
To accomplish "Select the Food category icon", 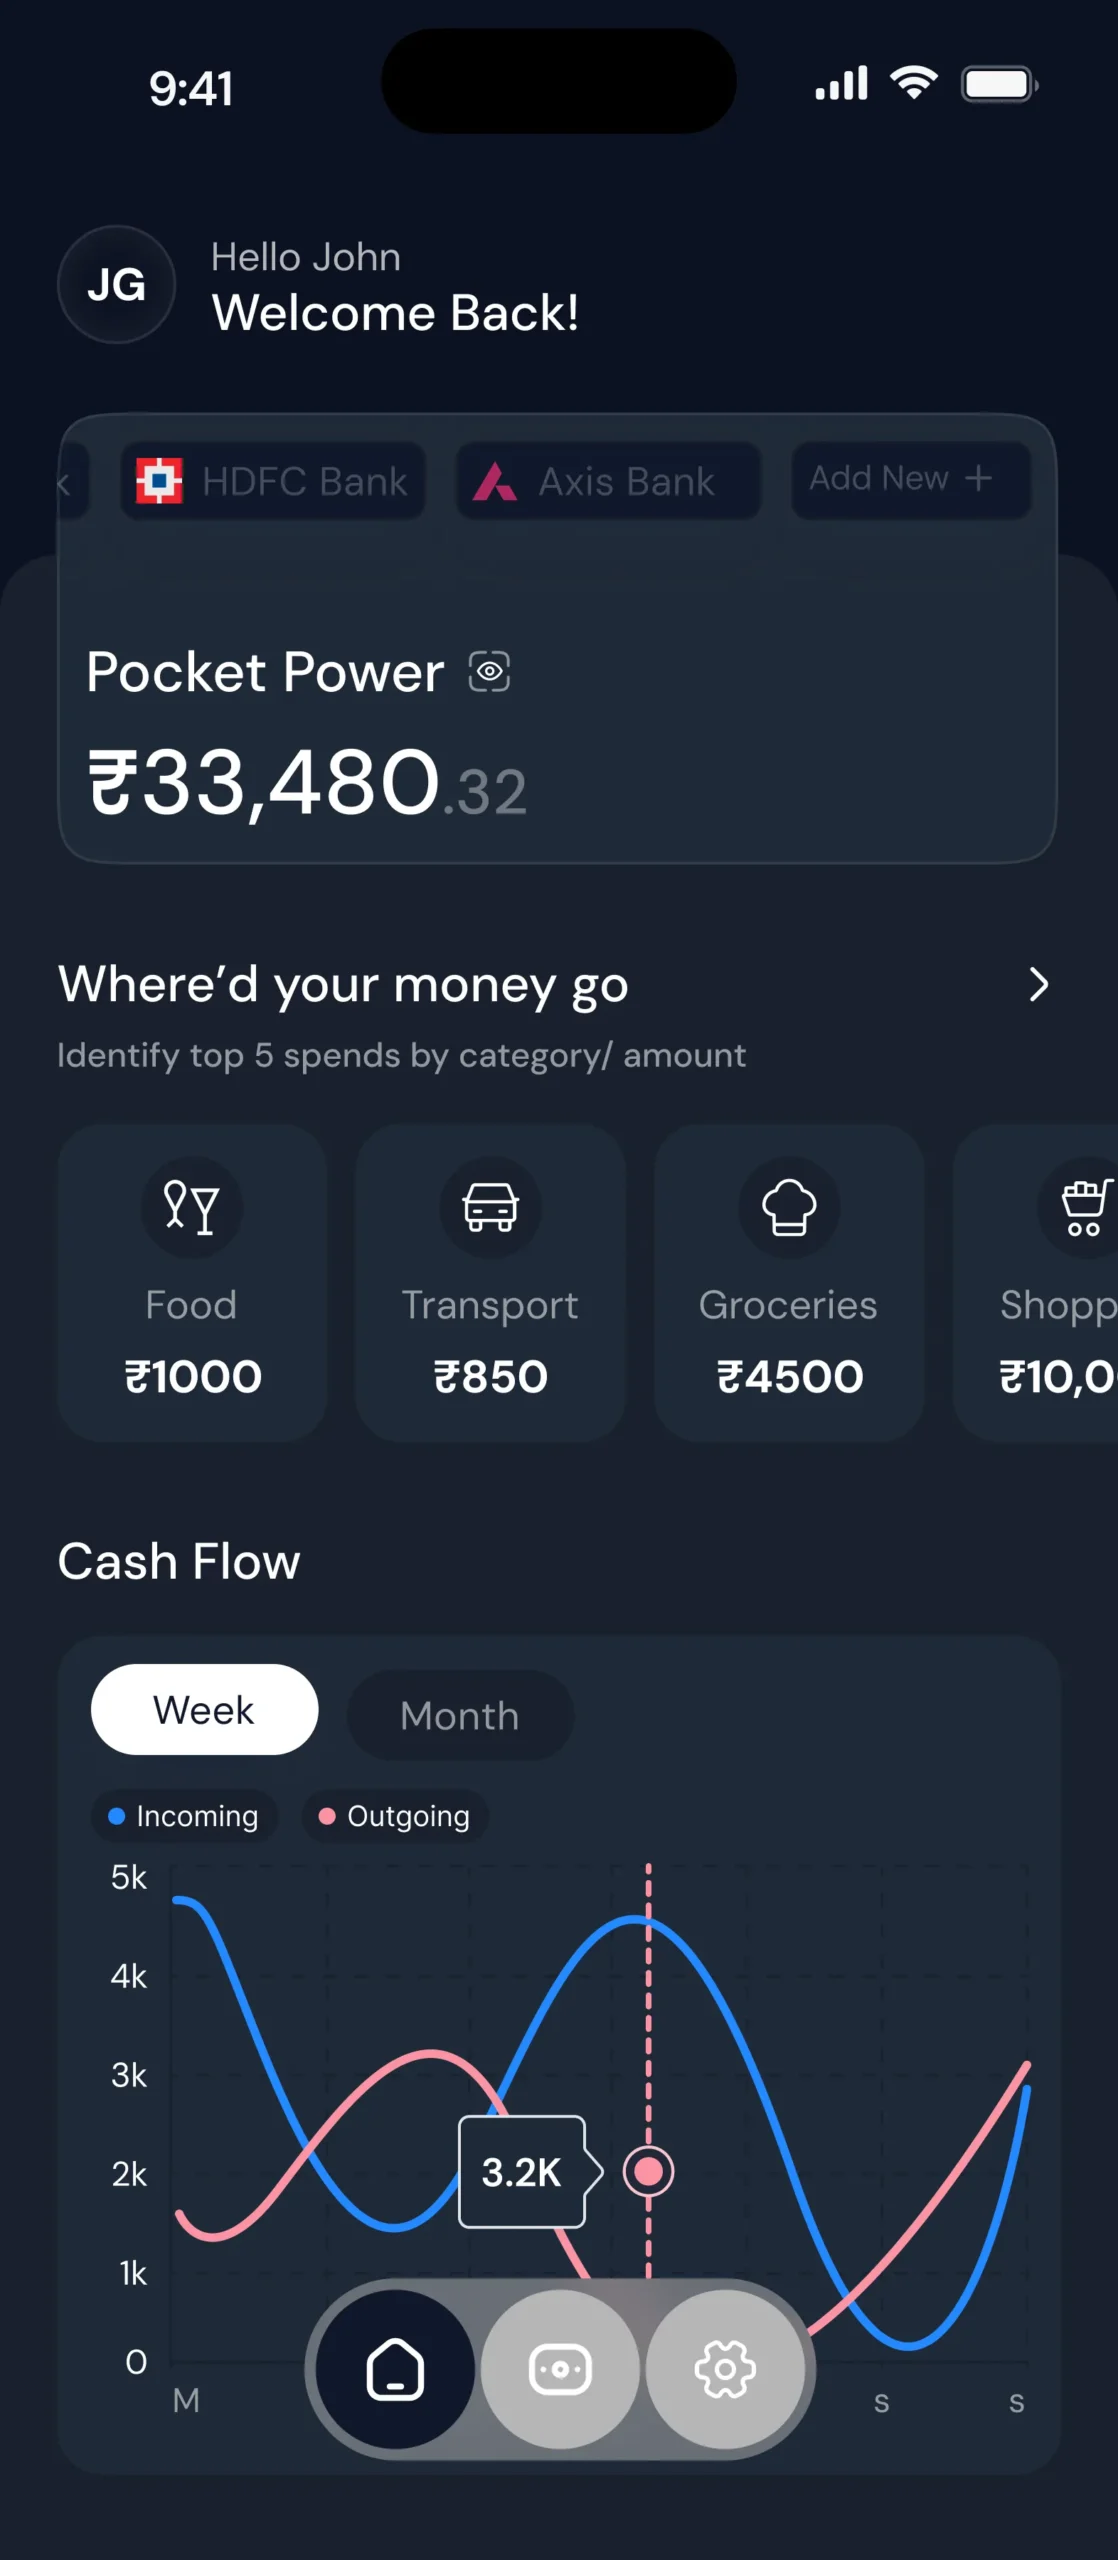I will (x=192, y=1208).
